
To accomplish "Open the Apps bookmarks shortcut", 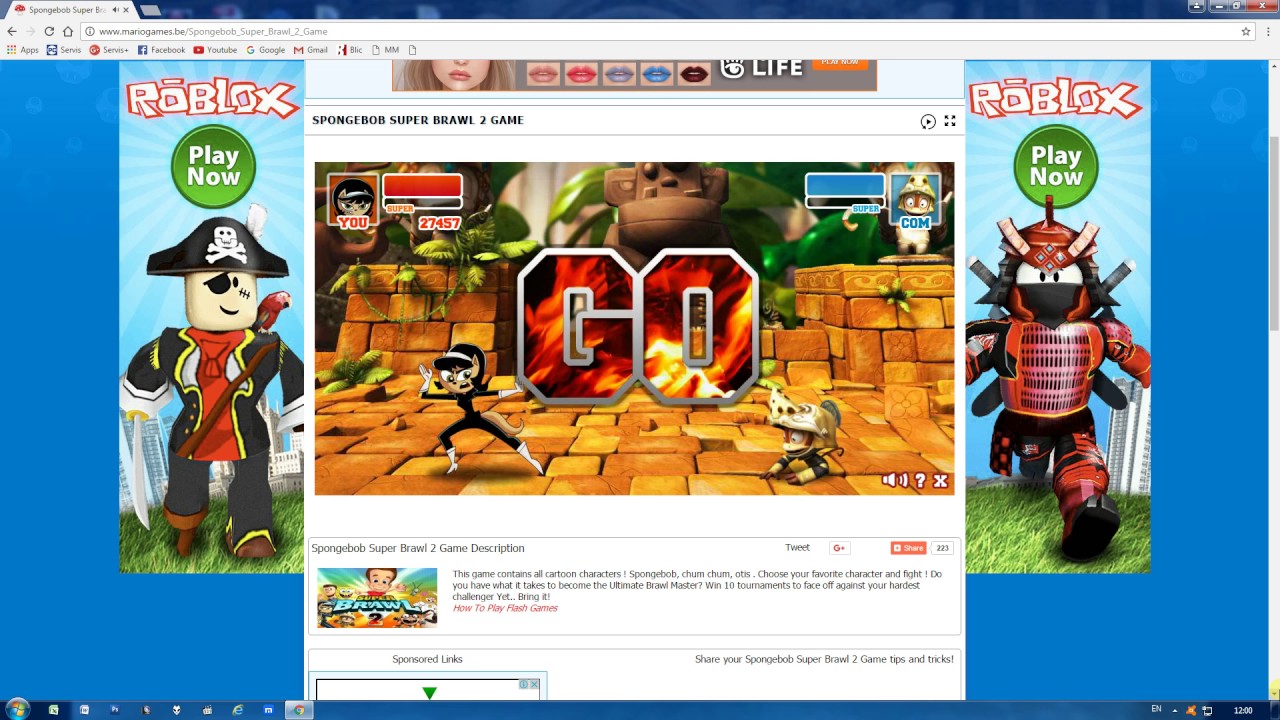I will [x=22, y=50].
